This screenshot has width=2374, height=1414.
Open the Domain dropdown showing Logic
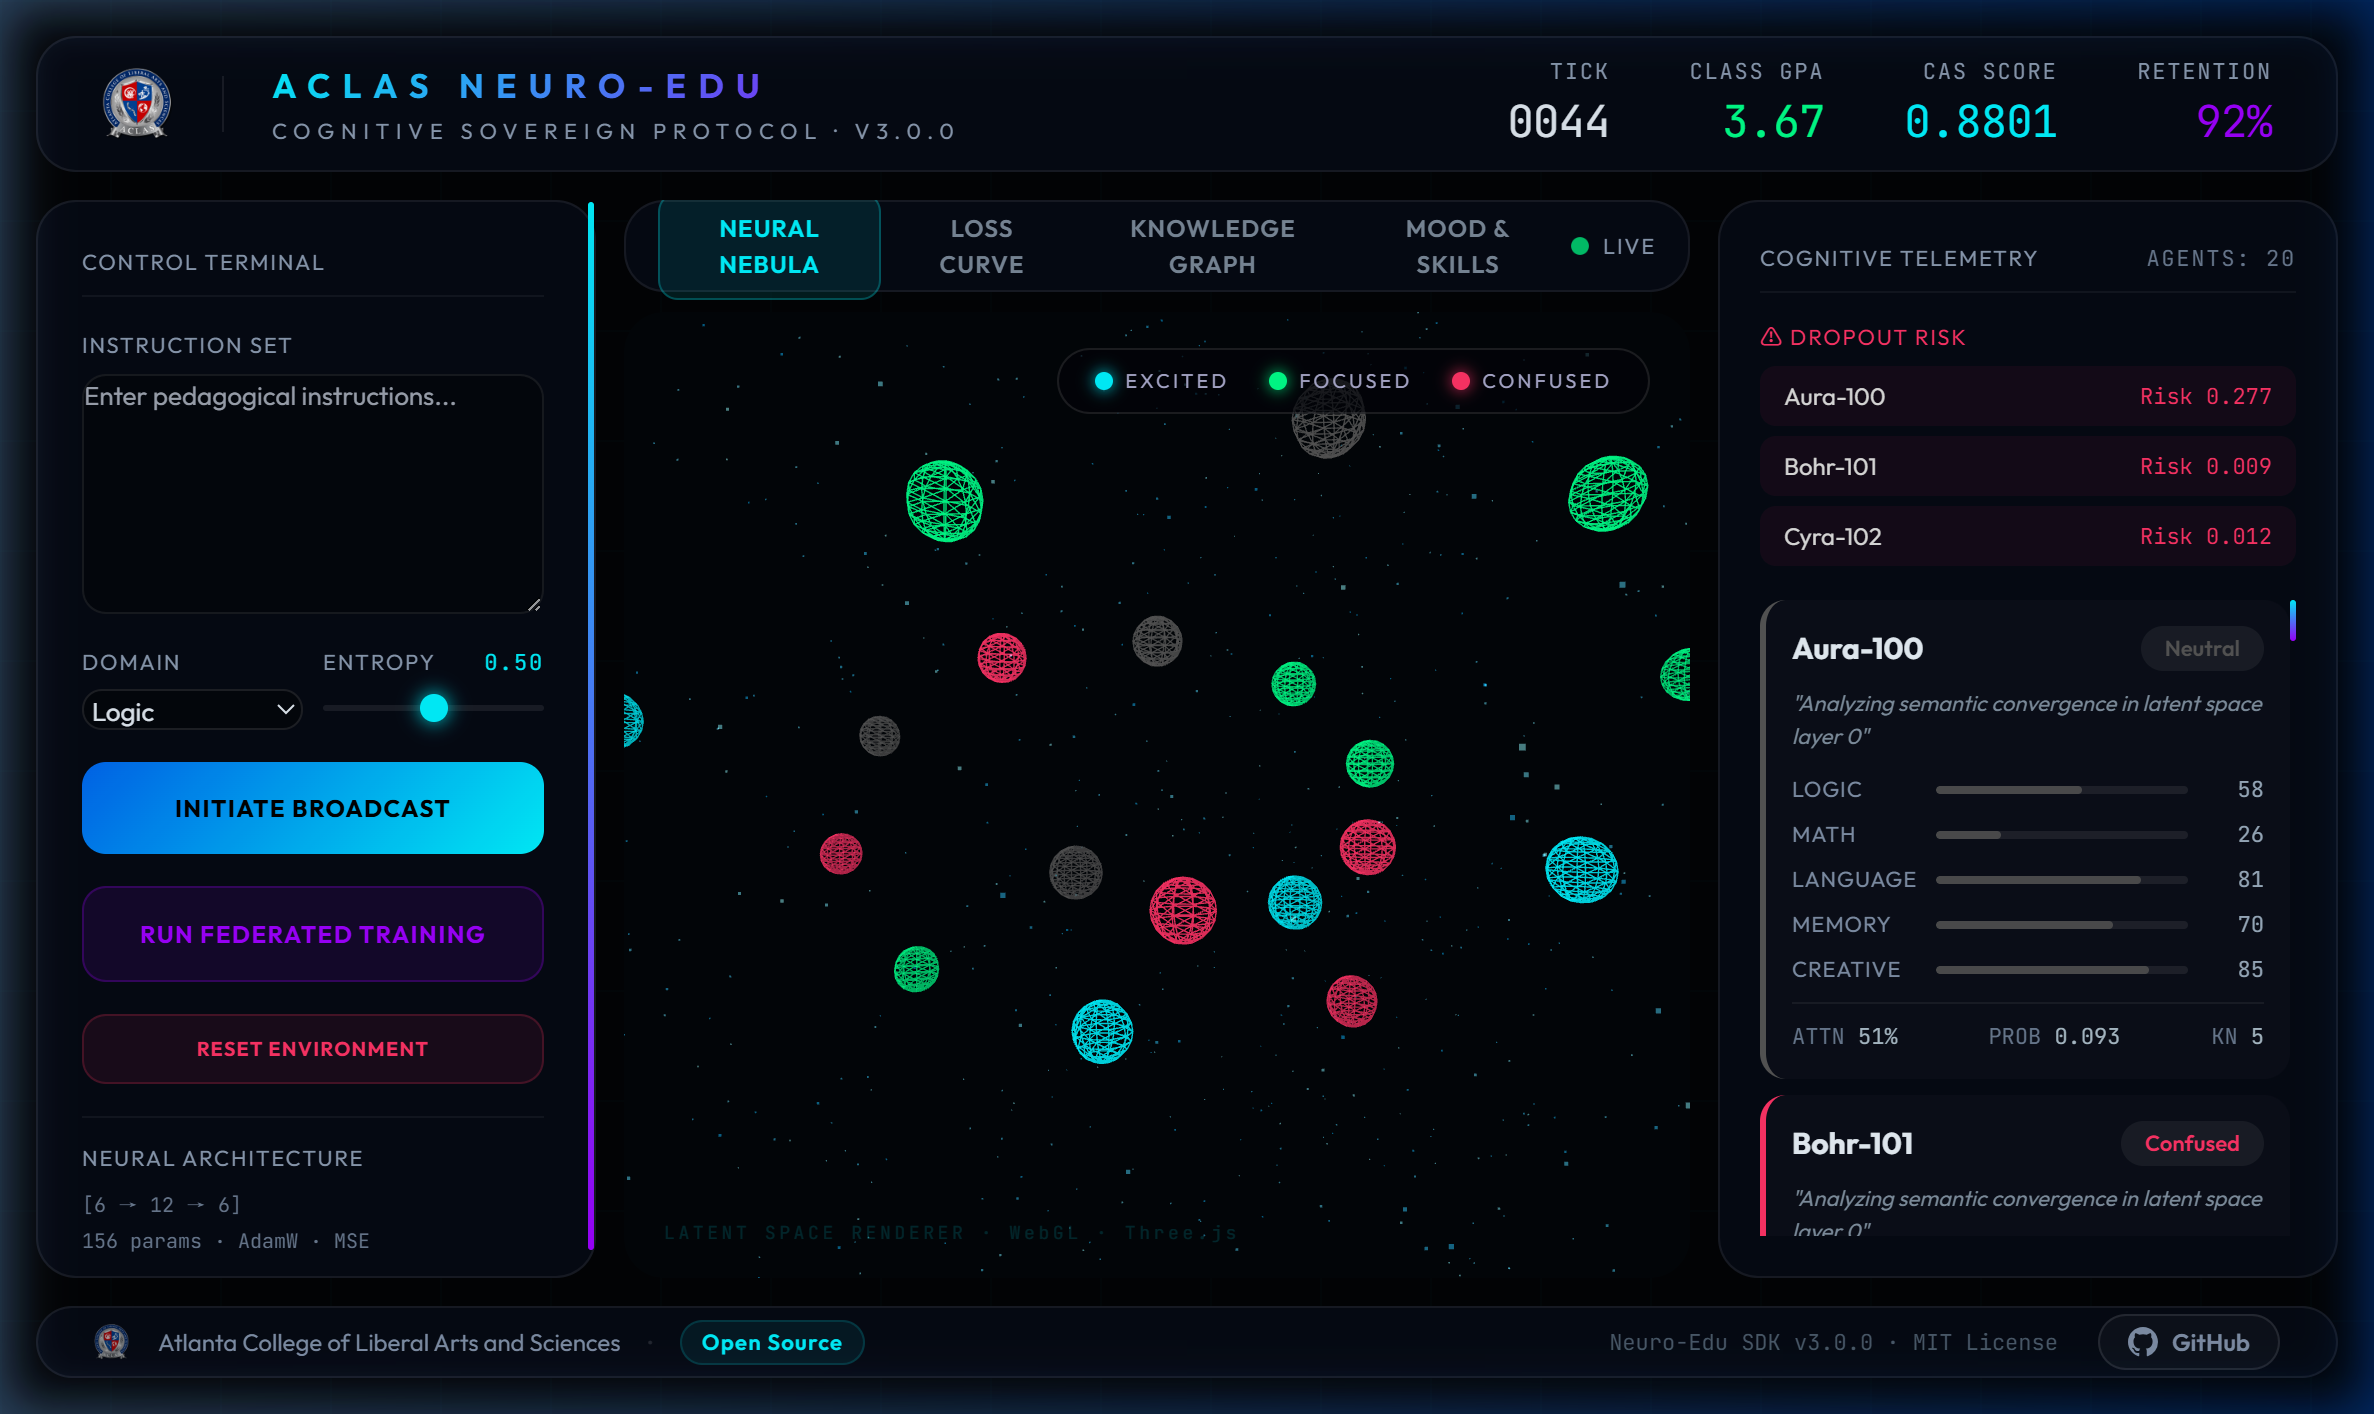point(191,710)
